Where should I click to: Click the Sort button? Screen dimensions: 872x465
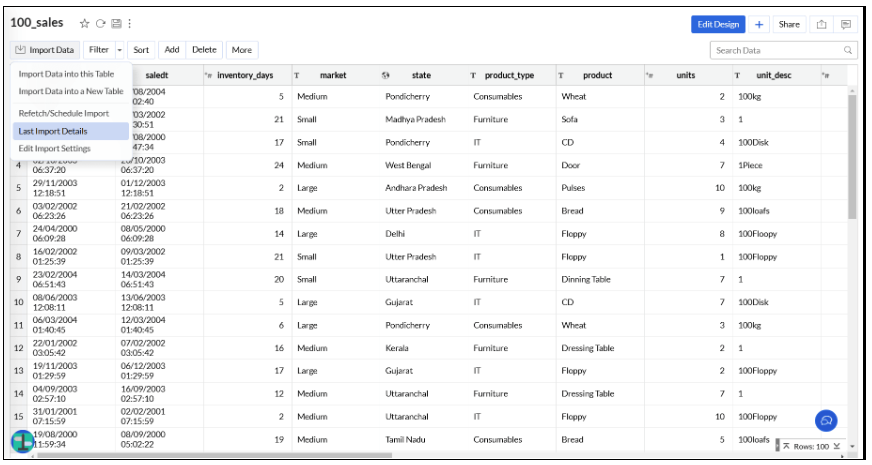point(141,50)
